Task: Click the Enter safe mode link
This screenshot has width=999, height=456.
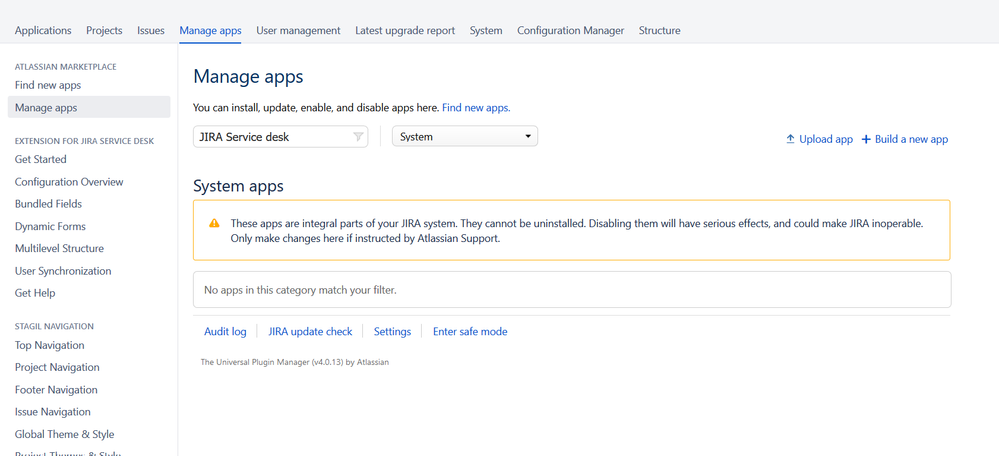Action: click(x=470, y=331)
